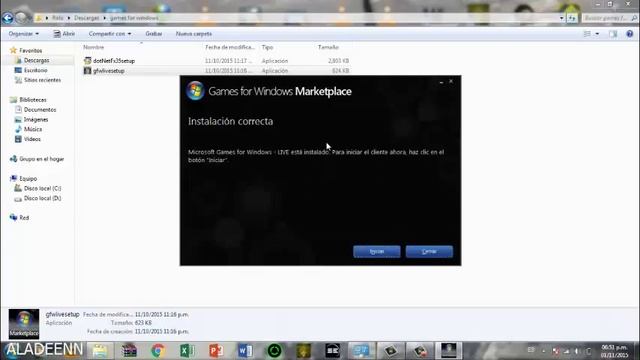Screen dimensions: 640x360
Task: Click the Marketplace thumbnail in details pane
Action: point(24,324)
